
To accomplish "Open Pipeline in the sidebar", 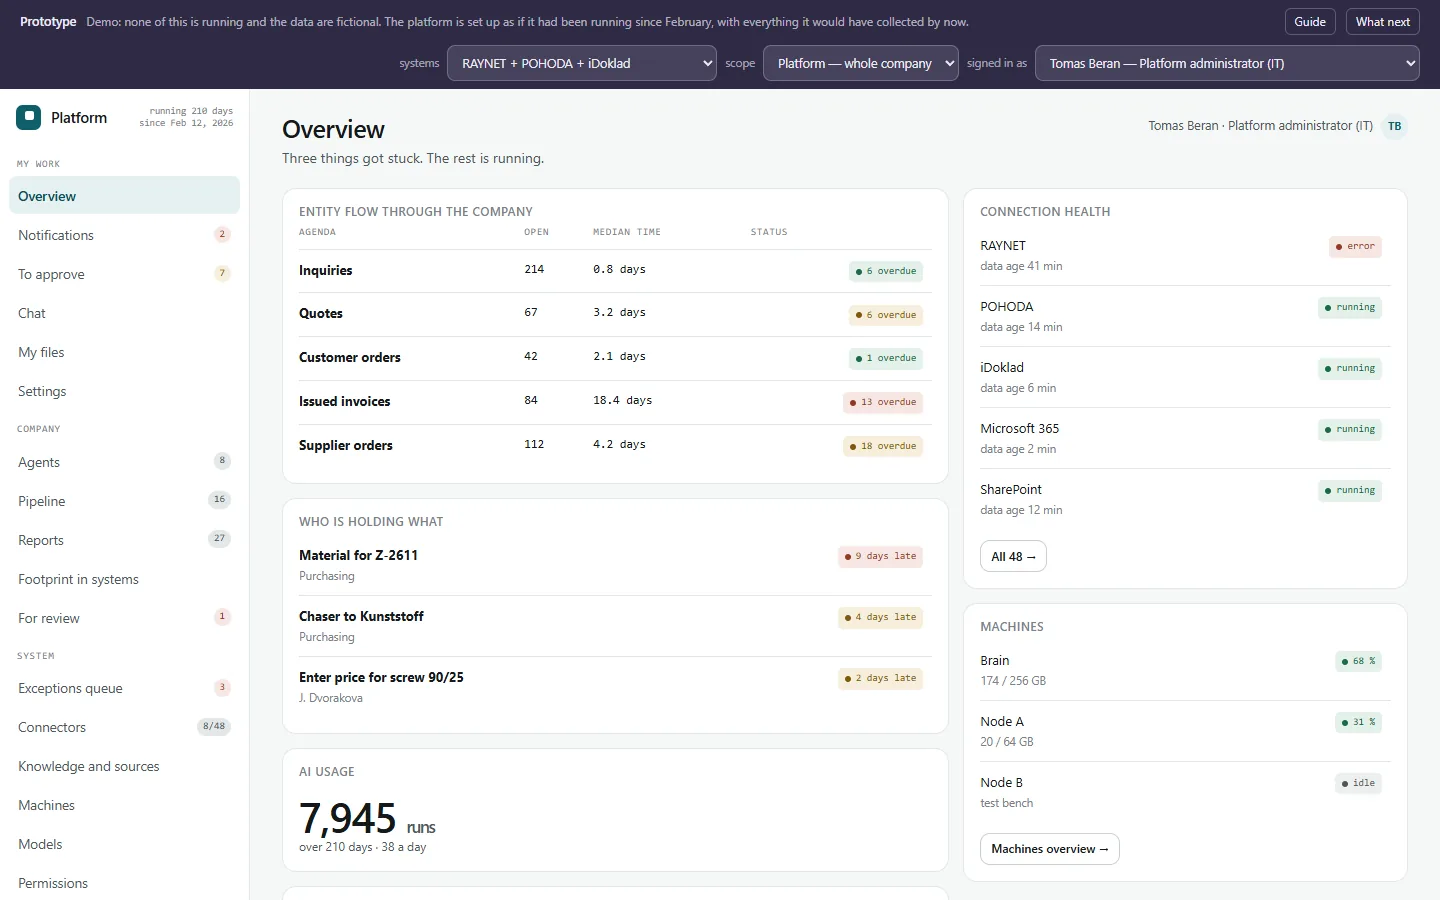I will [124, 501].
